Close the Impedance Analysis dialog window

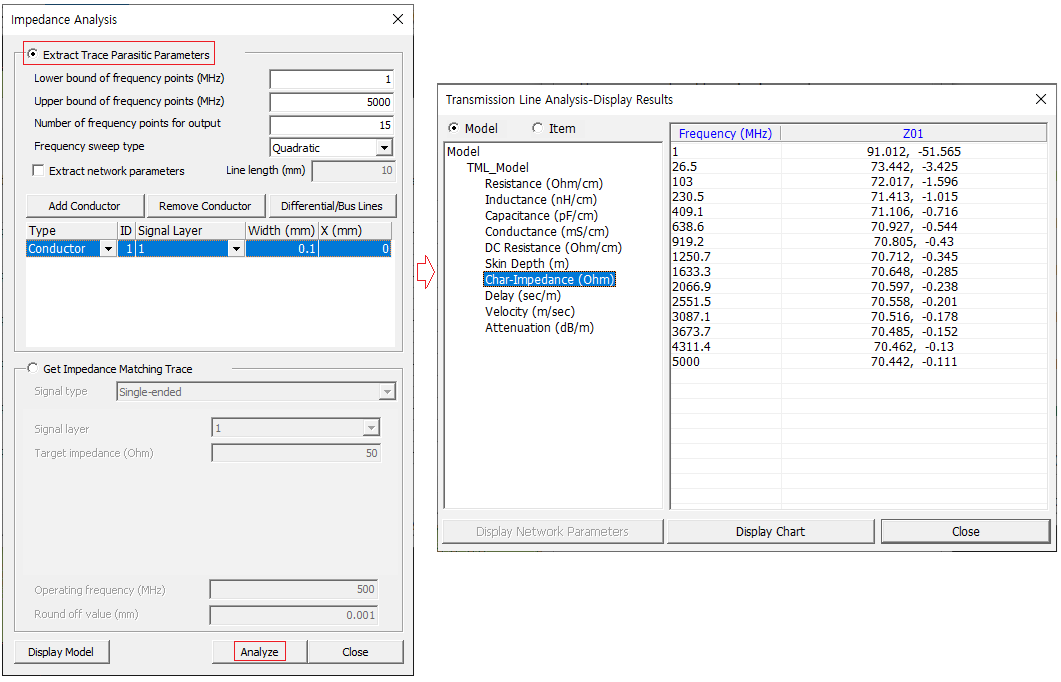coord(398,19)
